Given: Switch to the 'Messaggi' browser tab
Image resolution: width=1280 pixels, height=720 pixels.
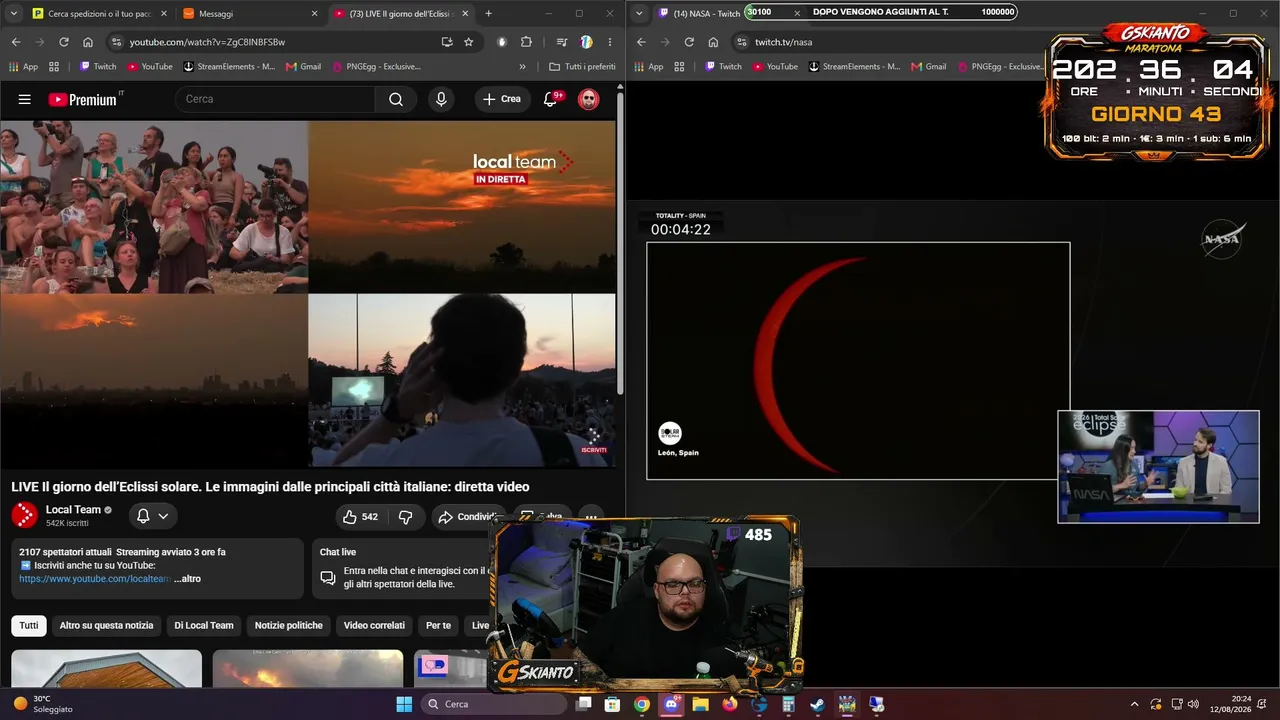Looking at the screenshot, I should pyautogui.click(x=249, y=14).
